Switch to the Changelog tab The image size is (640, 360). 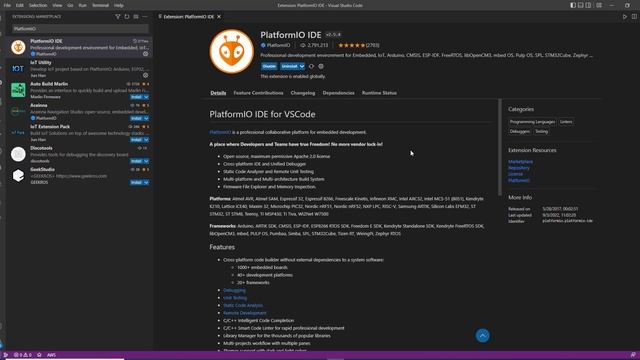[x=302, y=93]
